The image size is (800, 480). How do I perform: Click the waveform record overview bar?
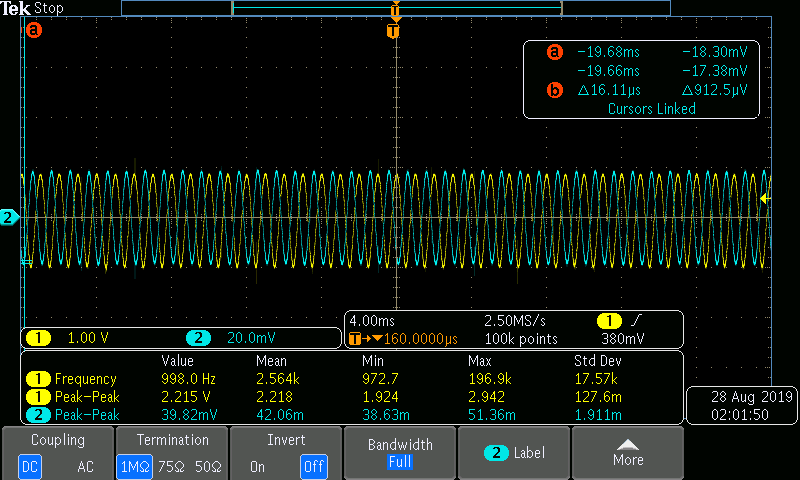click(396, 8)
